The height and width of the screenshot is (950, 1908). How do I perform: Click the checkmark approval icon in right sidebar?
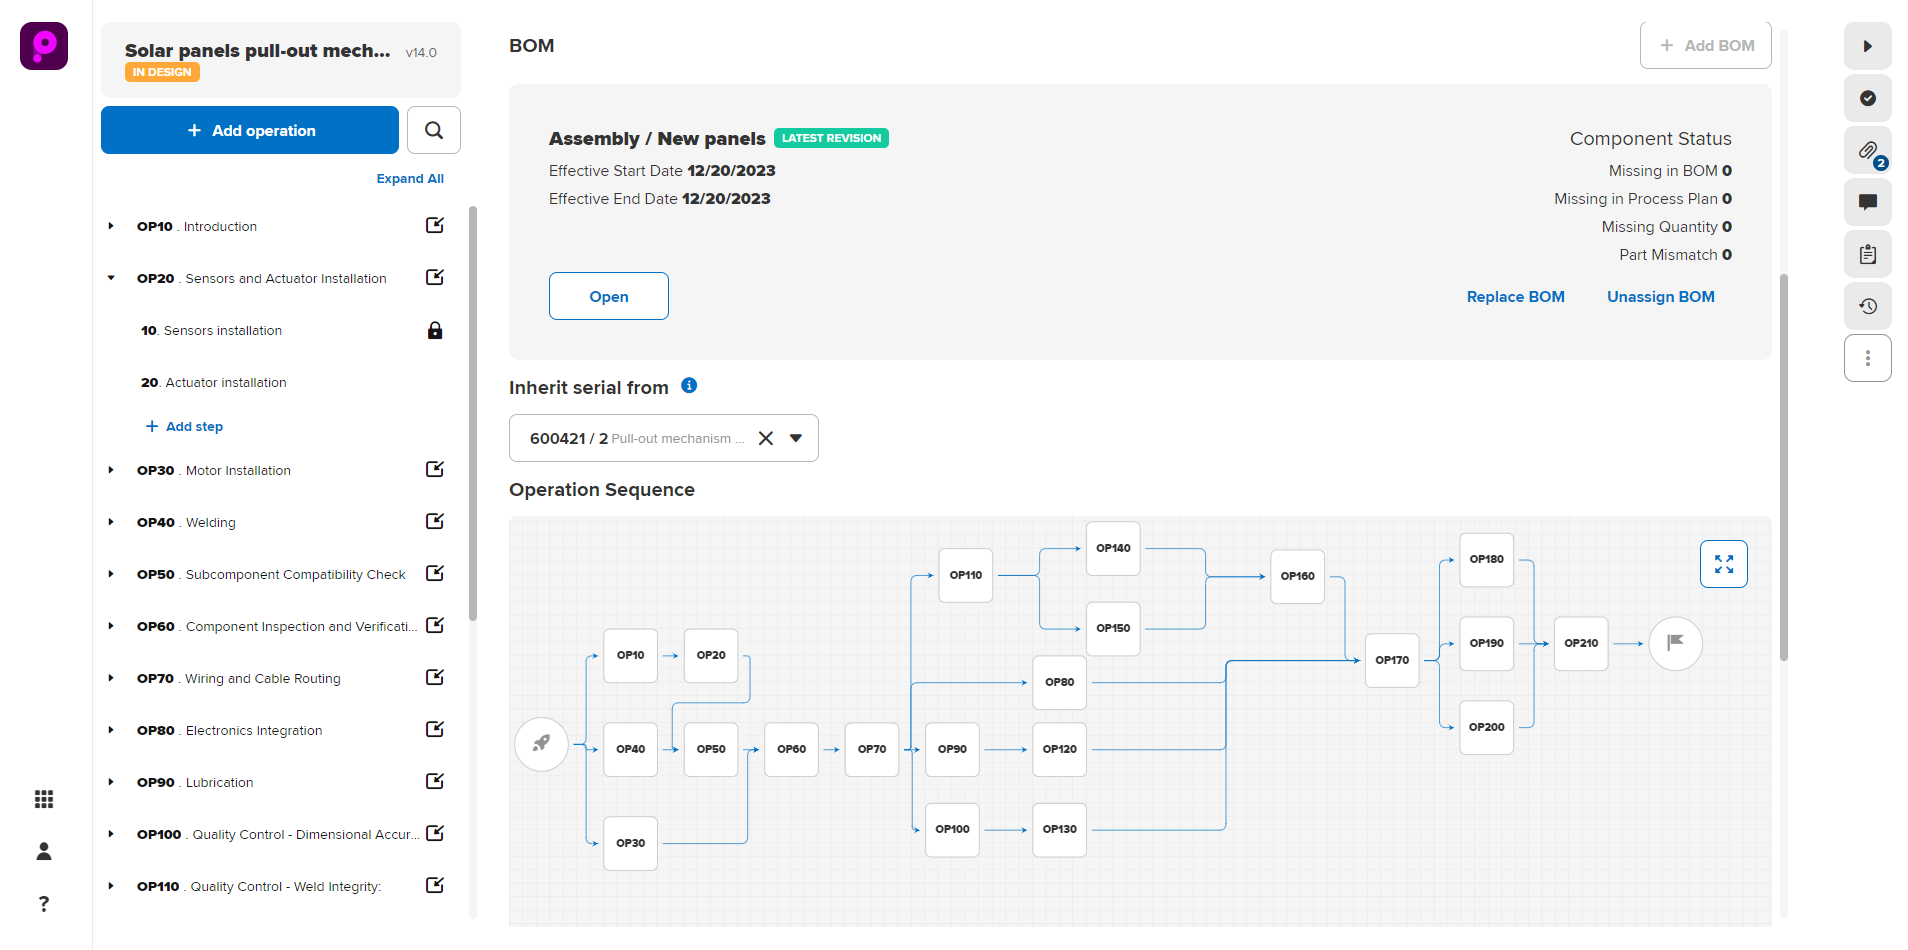click(x=1867, y=98)
